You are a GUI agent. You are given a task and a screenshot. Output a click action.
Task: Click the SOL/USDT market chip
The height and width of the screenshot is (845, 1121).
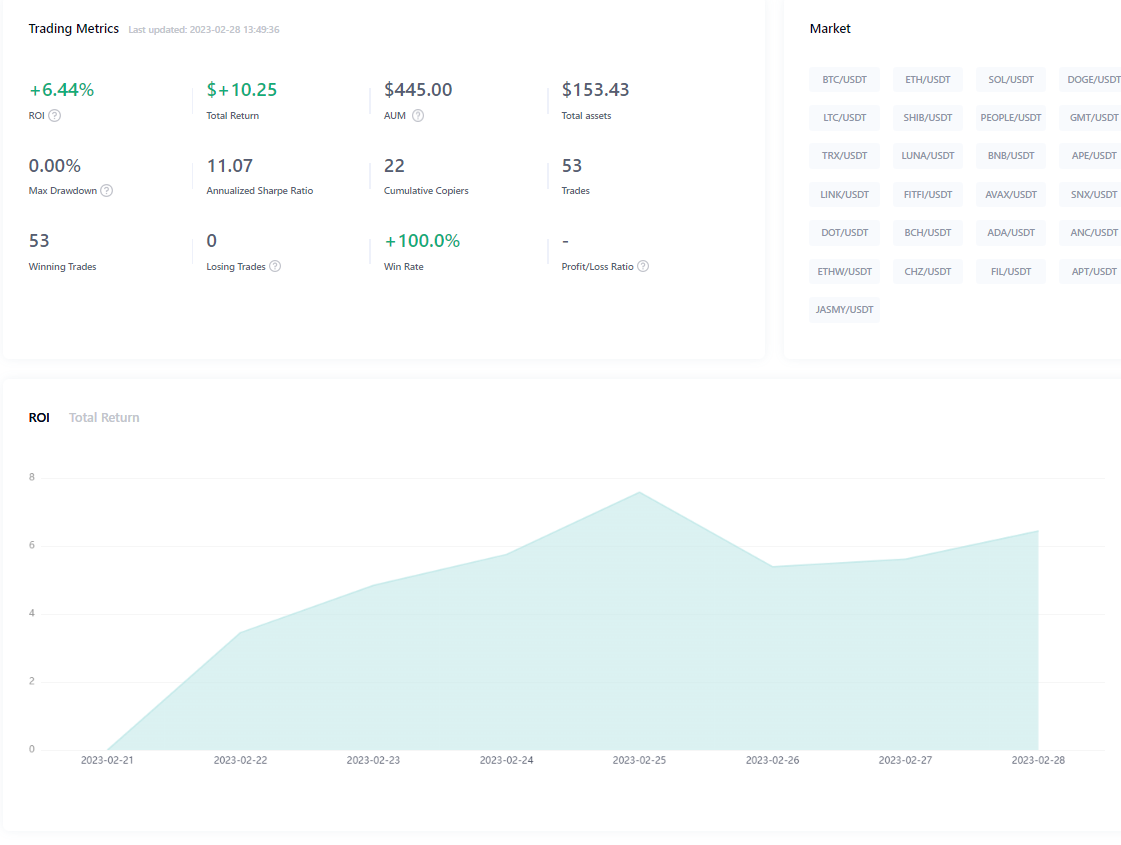(x=1011, y=79)
